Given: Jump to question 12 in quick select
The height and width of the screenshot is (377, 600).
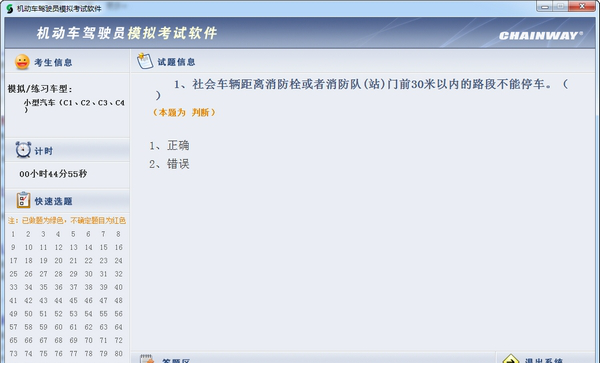Looking at the screenshot, I should pos(58,247).
